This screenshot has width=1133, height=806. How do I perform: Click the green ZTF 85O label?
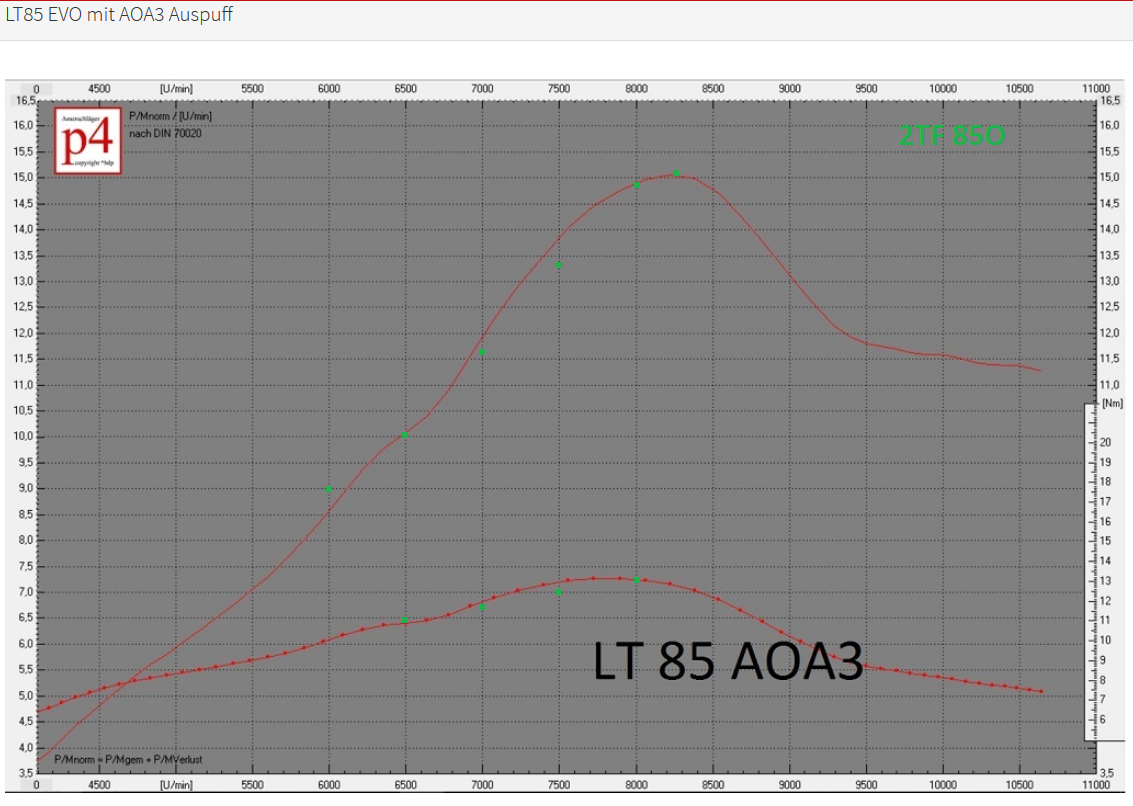951,136
